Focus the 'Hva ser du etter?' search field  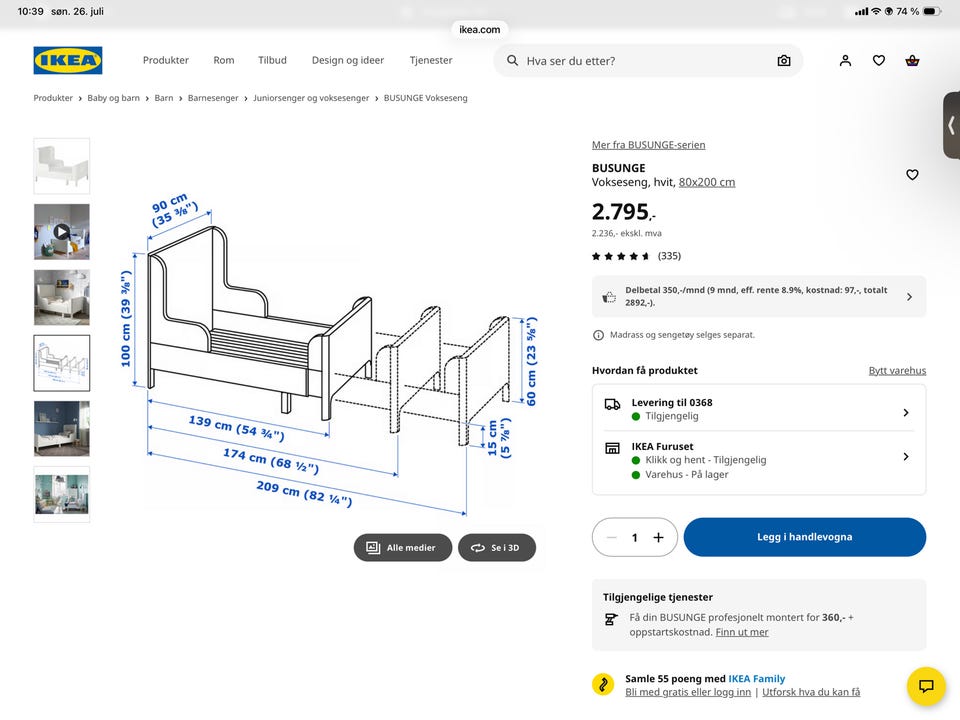(x=648, y=61)
